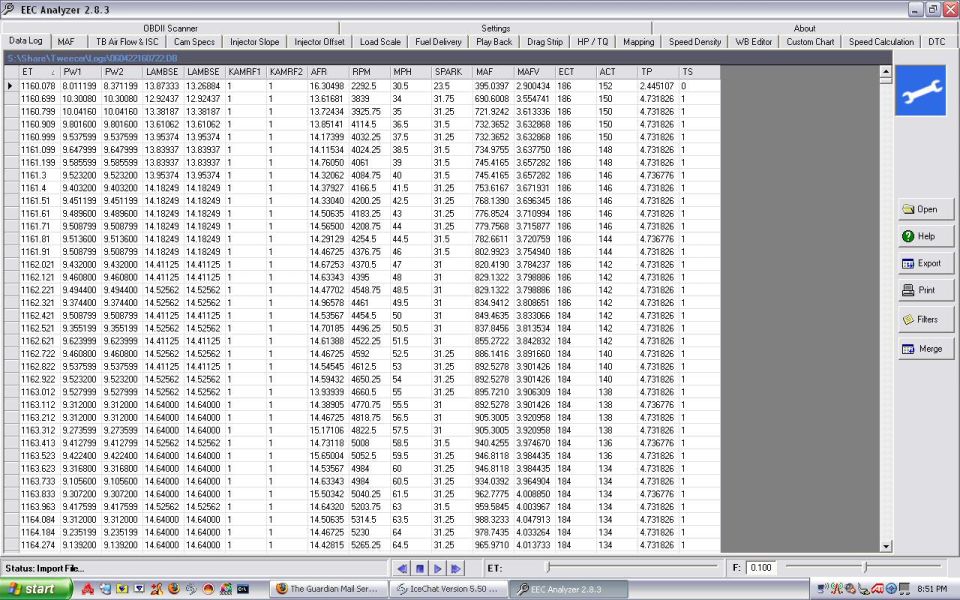Select ET cell 1160.078 in first row

click(x=39, y=86)
